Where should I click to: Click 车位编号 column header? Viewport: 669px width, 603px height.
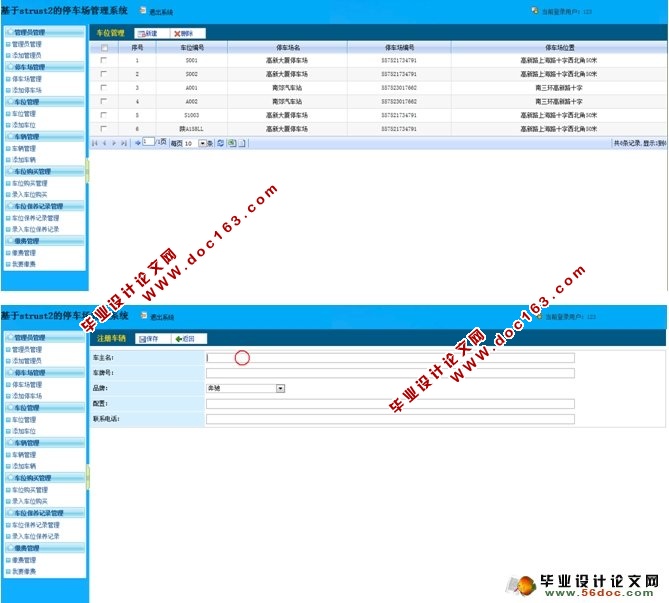click(x=192, y=48)
